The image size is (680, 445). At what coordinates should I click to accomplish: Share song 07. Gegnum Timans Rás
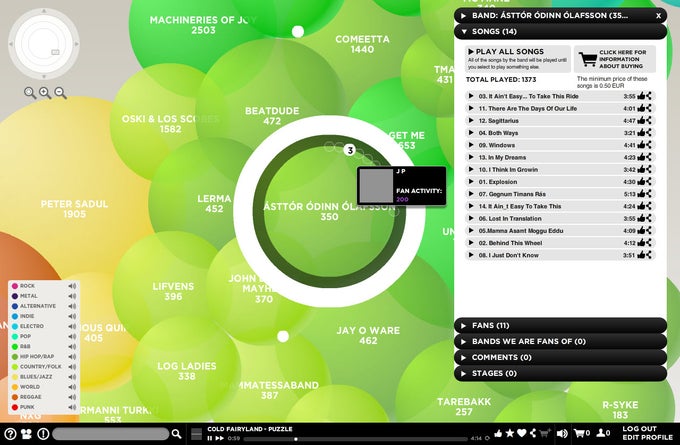click(x=649, y=194)
